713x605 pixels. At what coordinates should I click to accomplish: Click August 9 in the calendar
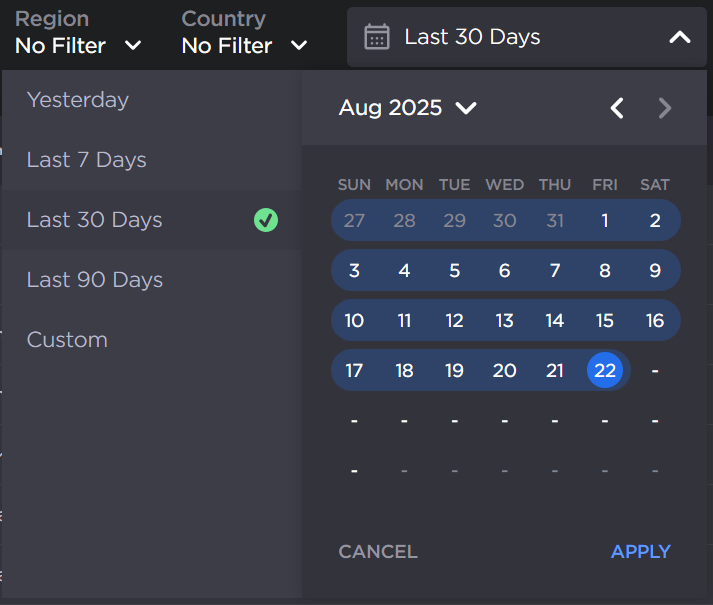pyautogui.click(x=655, y=271)
